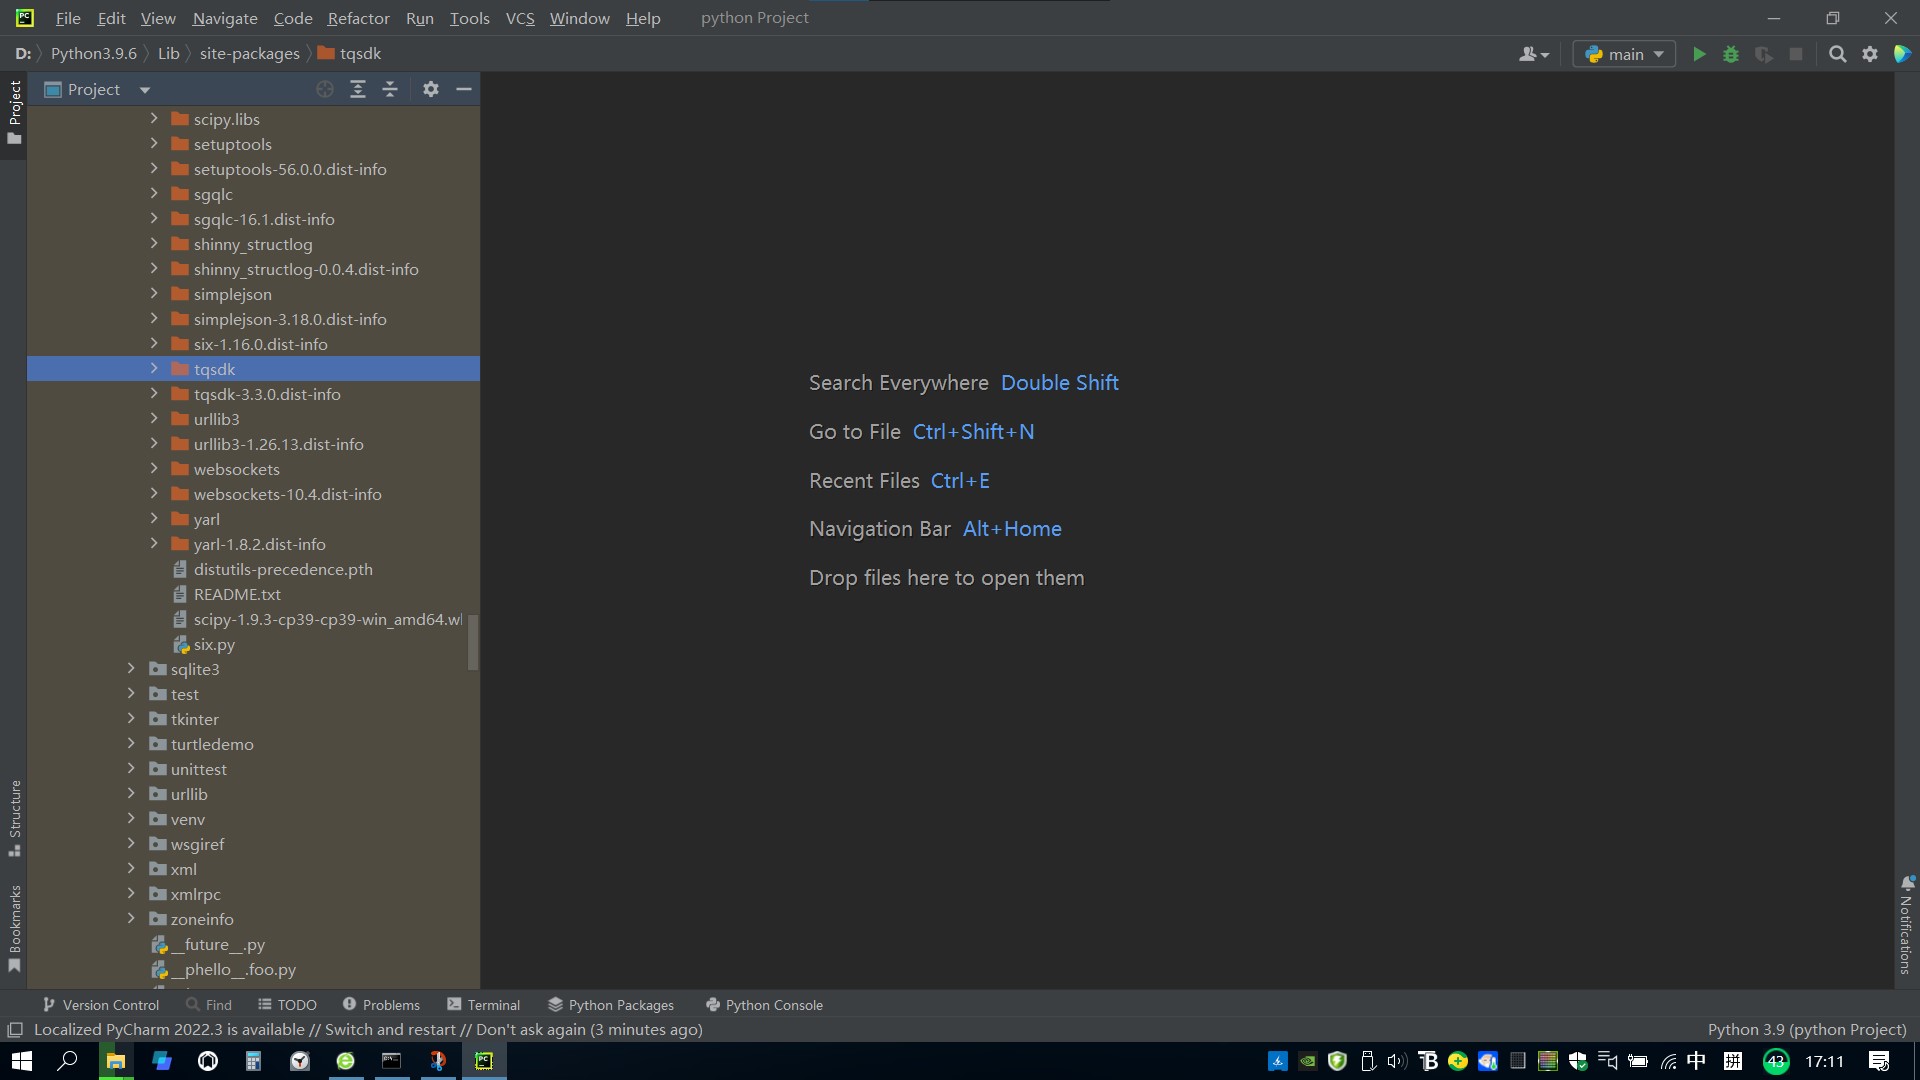
Task: Open the JetBrains toolbox icon at top right
Action: click(x=1902, y=54)
